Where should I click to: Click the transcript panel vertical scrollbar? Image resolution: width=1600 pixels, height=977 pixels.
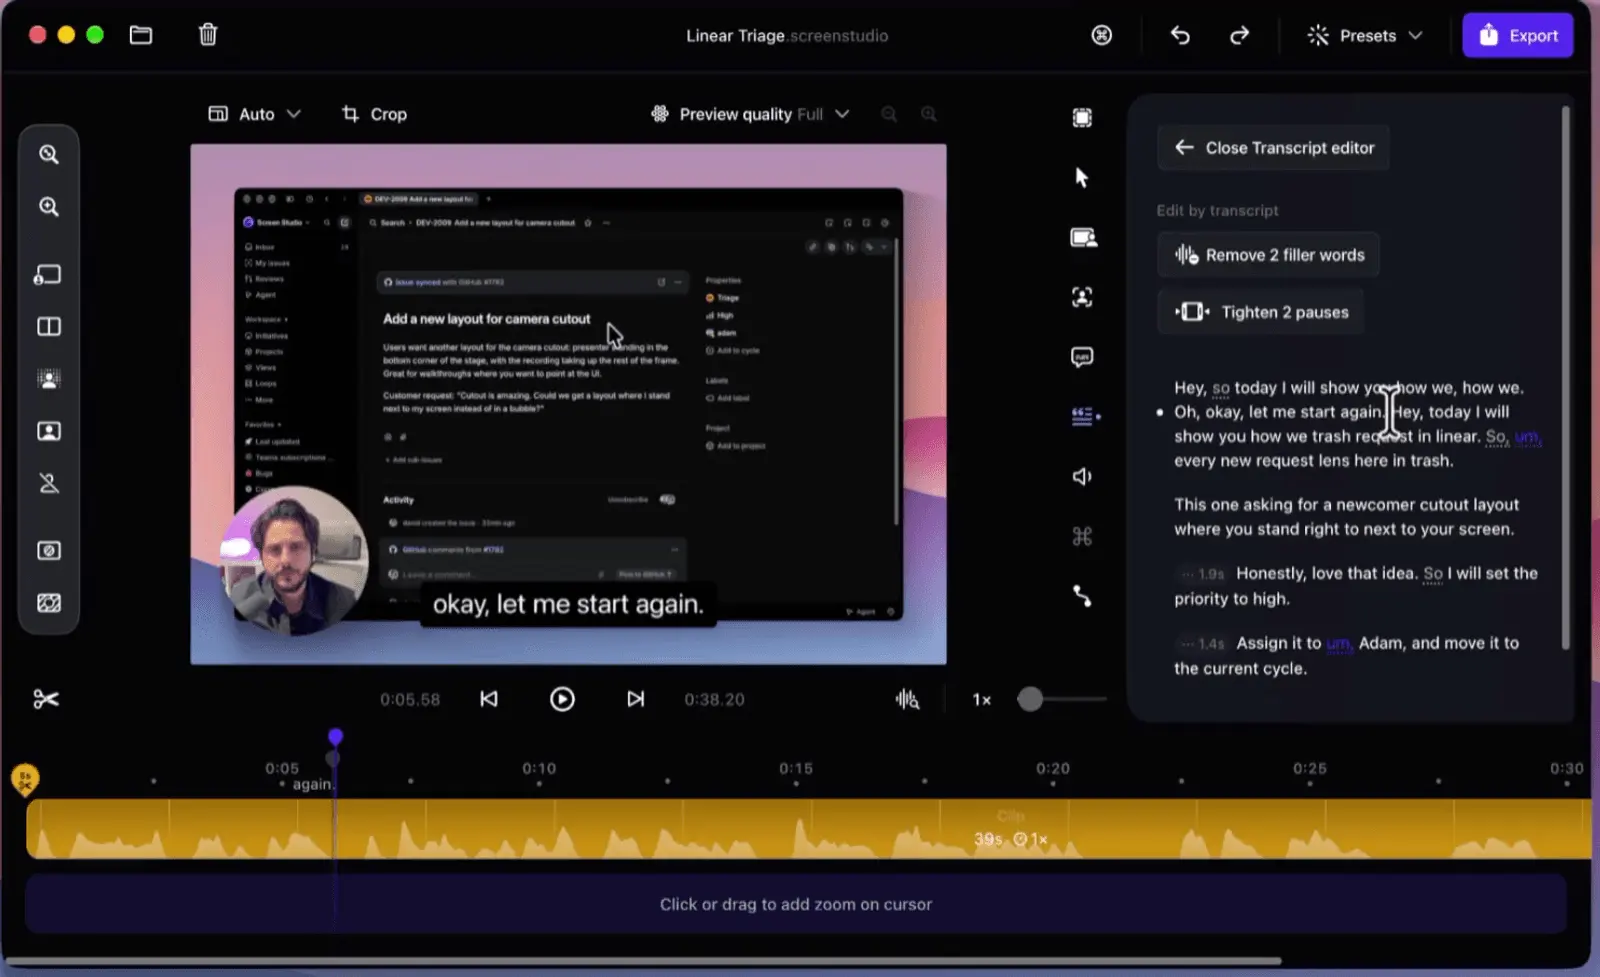pos(1565,378)
